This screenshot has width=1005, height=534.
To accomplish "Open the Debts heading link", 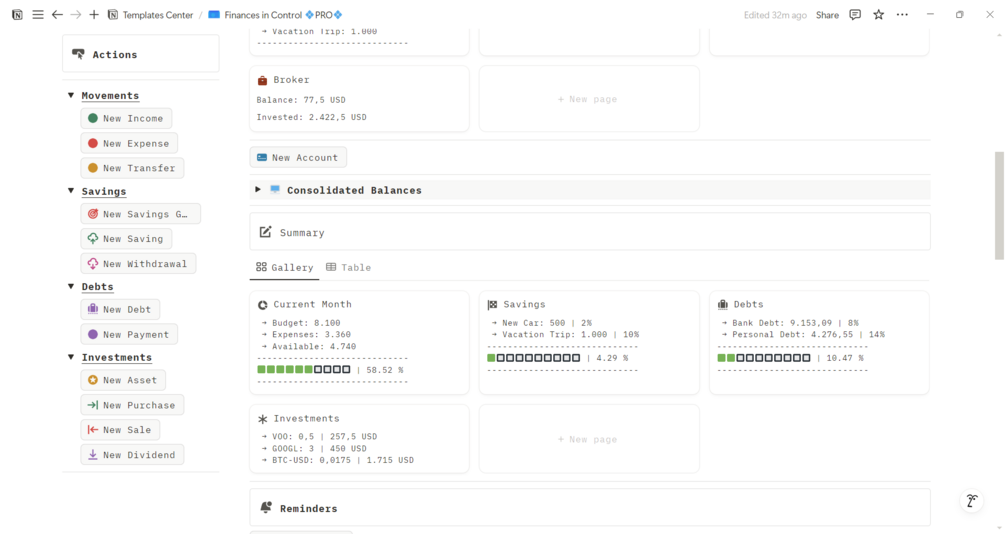I will (97, 287).
